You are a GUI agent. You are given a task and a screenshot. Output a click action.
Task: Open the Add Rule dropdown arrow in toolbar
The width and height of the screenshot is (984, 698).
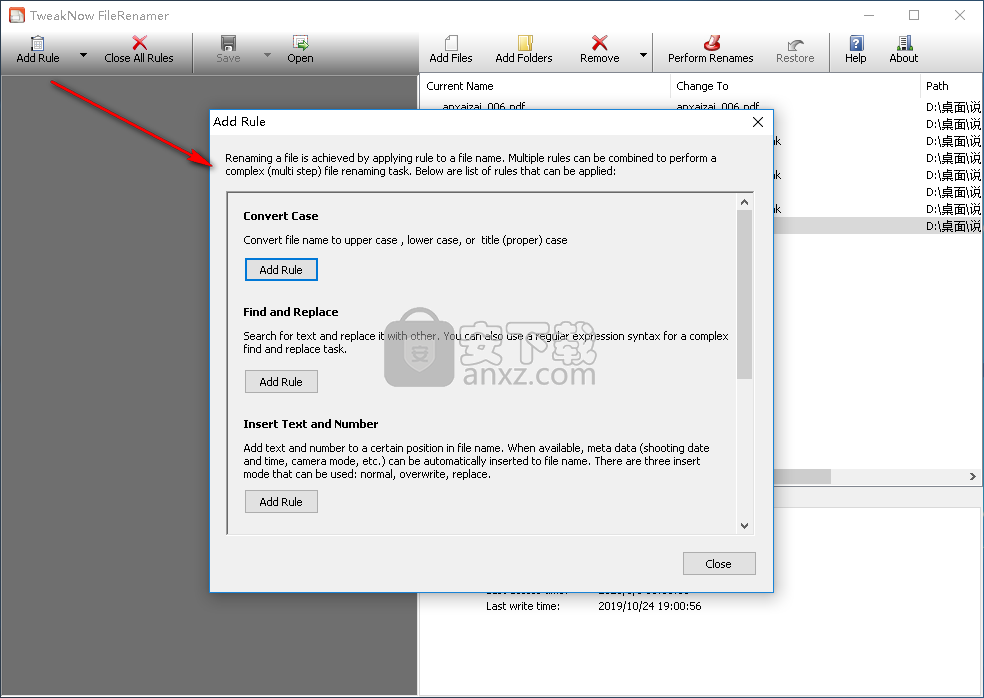pos(83,55)
